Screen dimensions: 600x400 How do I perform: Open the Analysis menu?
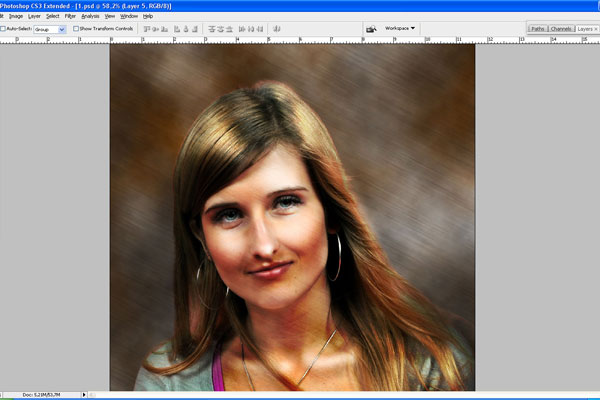tap(90, 16)
